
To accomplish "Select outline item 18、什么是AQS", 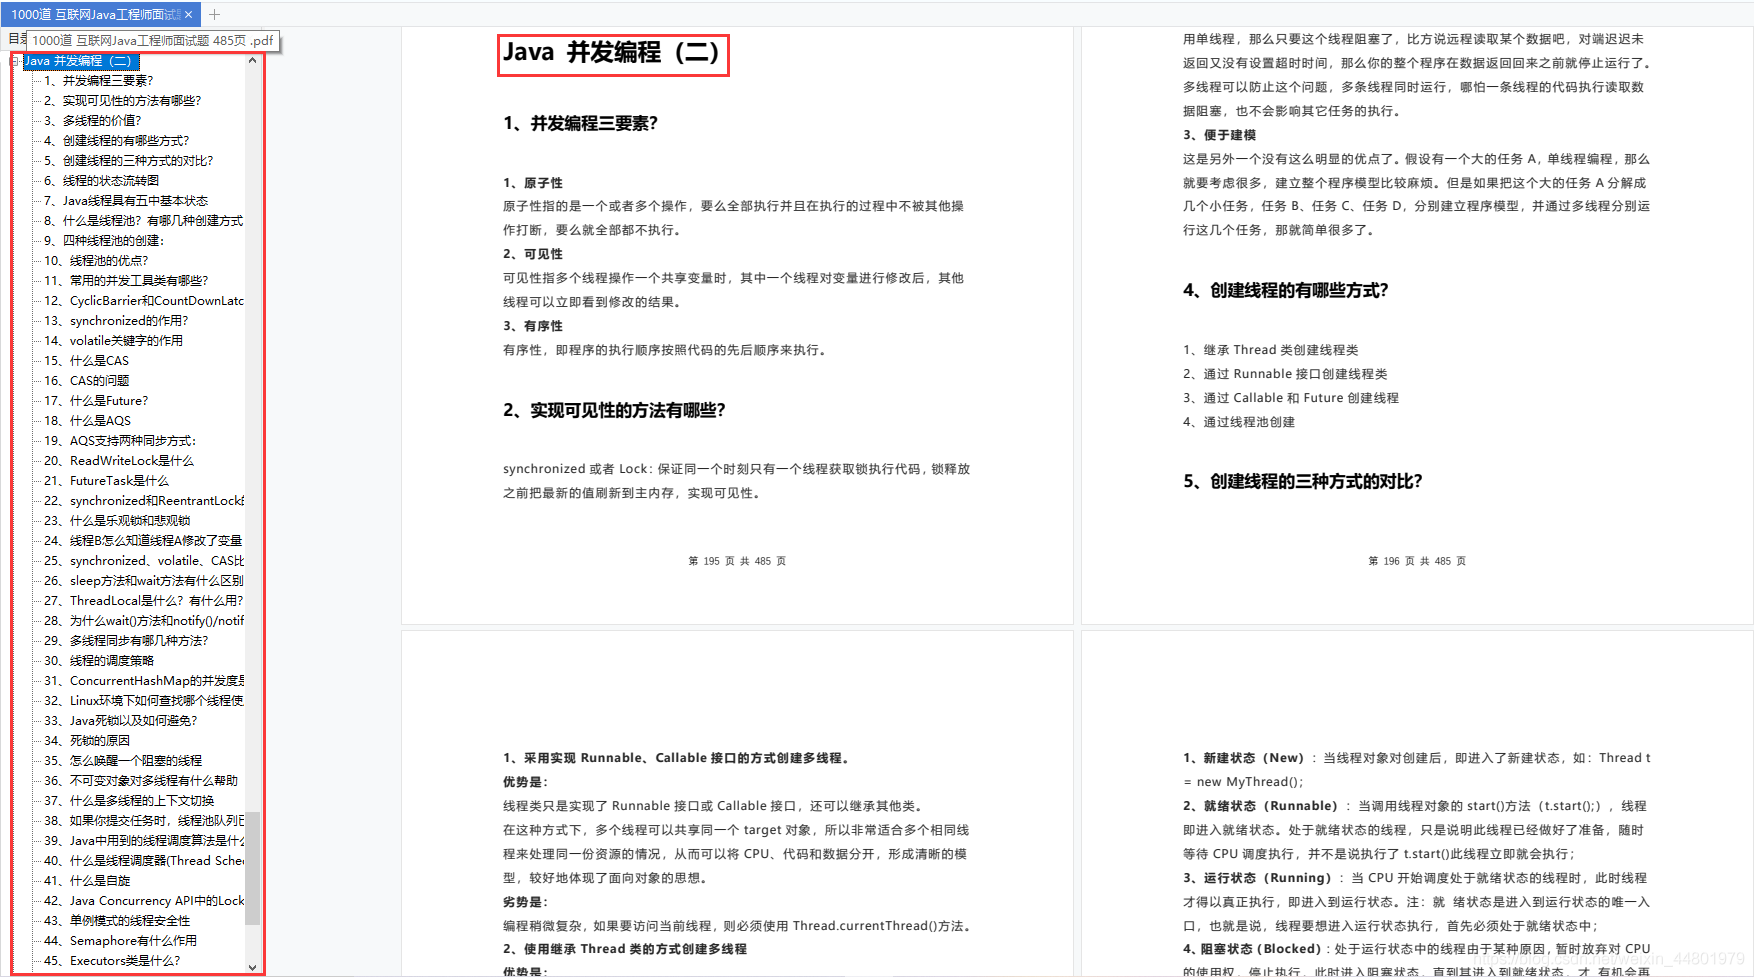I will [x=87, y=421].
